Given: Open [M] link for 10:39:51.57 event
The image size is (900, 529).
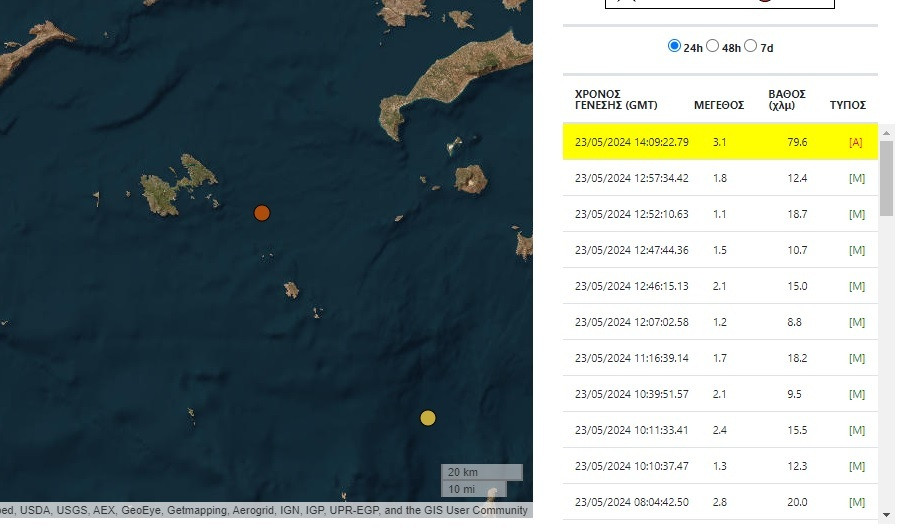Looking at the screenshot, I should point(857,394).
